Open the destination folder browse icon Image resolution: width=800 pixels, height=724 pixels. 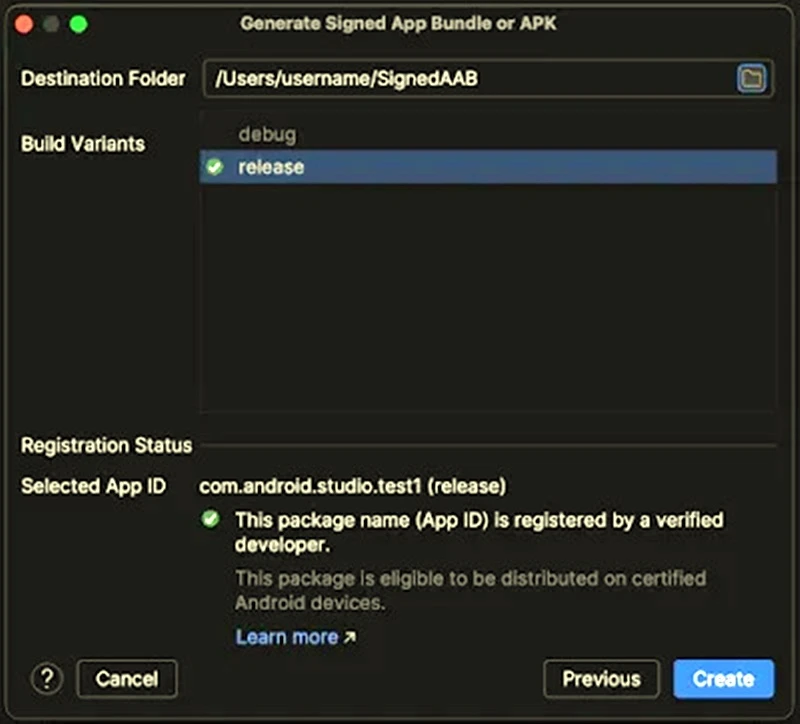tap(751, 79)
